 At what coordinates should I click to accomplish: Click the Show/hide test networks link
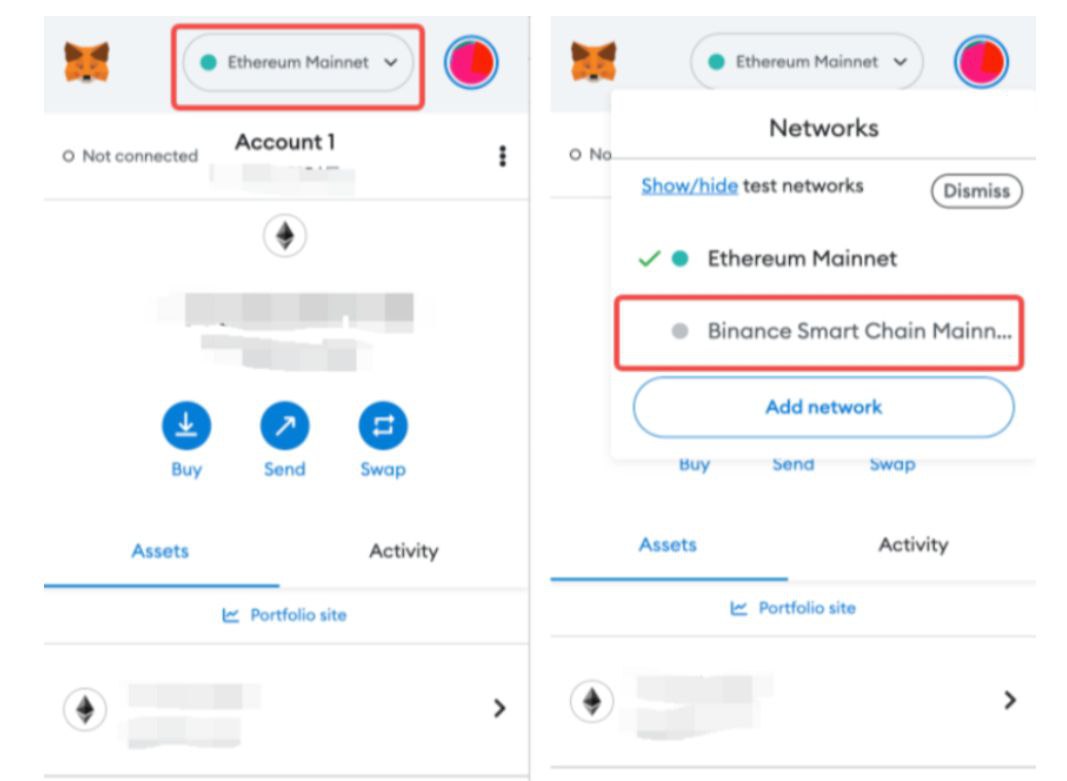coord(689,186)
